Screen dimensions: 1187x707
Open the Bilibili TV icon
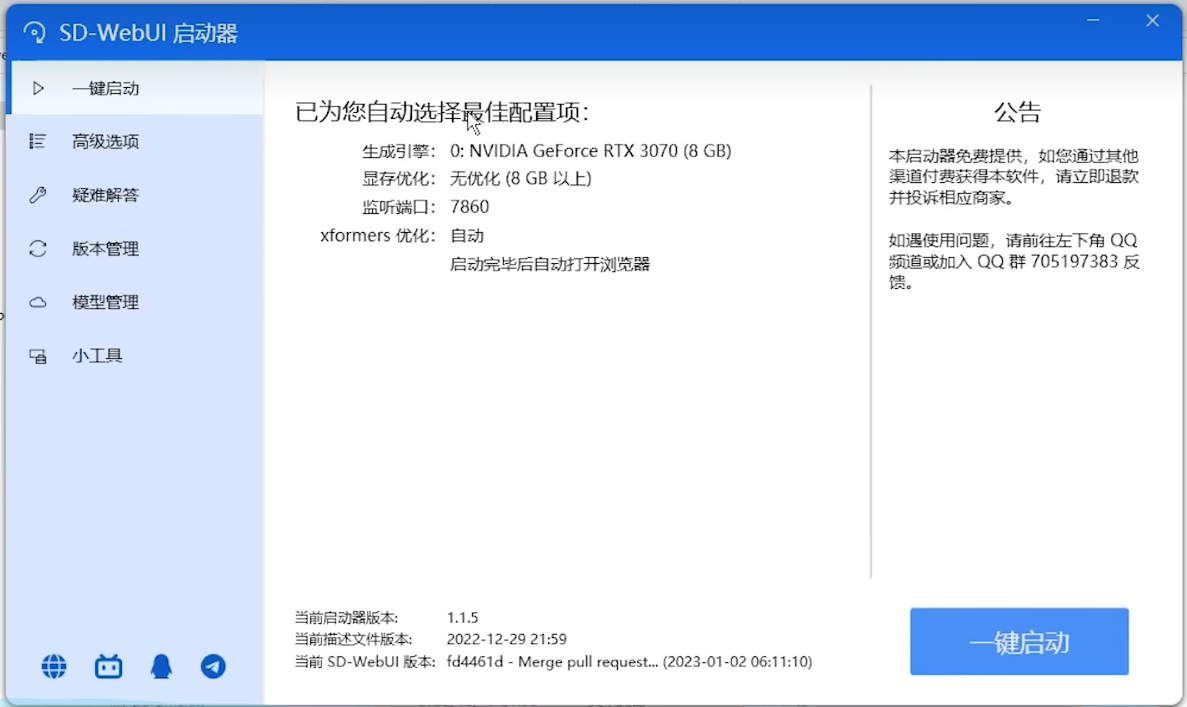pos(108,667)
